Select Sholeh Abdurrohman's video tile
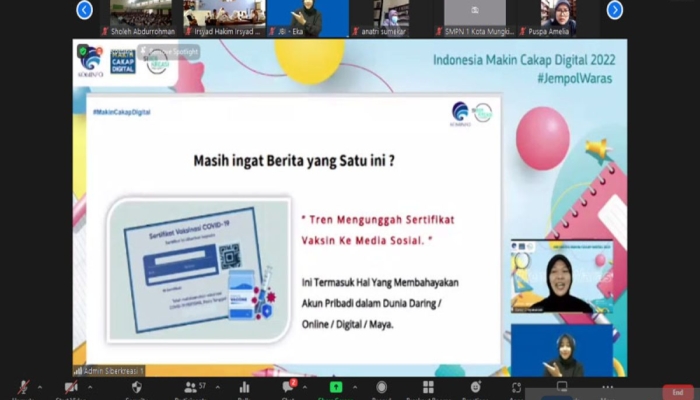 [x=141, y=18]
